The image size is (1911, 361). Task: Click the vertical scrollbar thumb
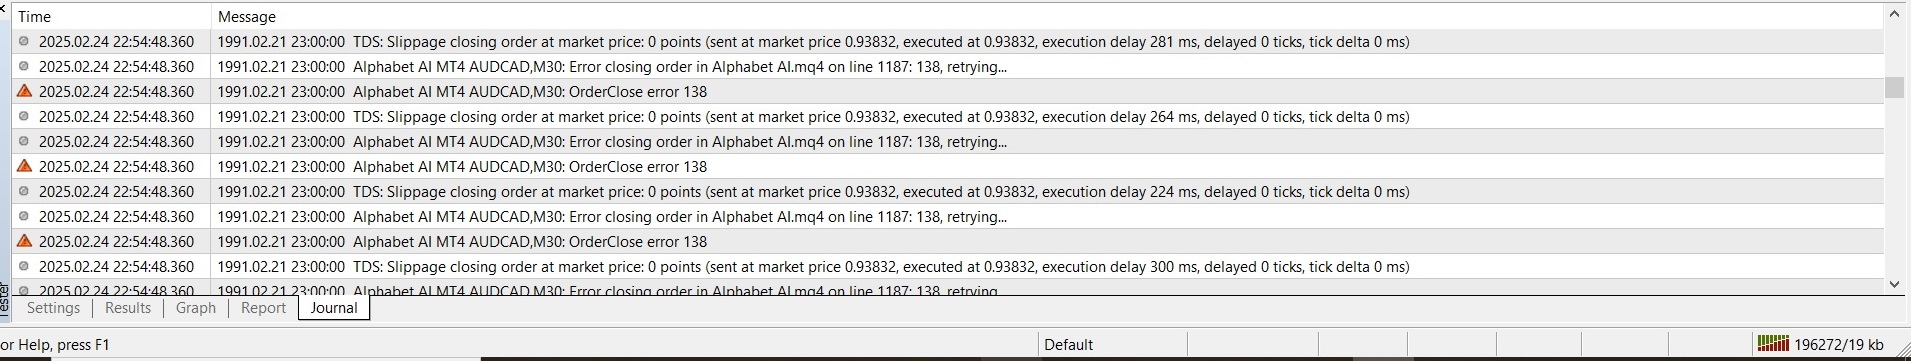click(x=1894, y=87)
